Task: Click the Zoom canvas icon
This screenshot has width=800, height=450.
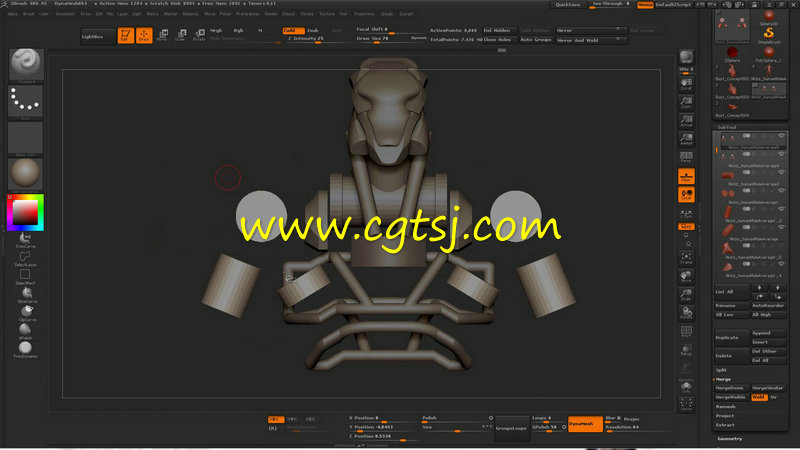Action: [x=686, y=103]
